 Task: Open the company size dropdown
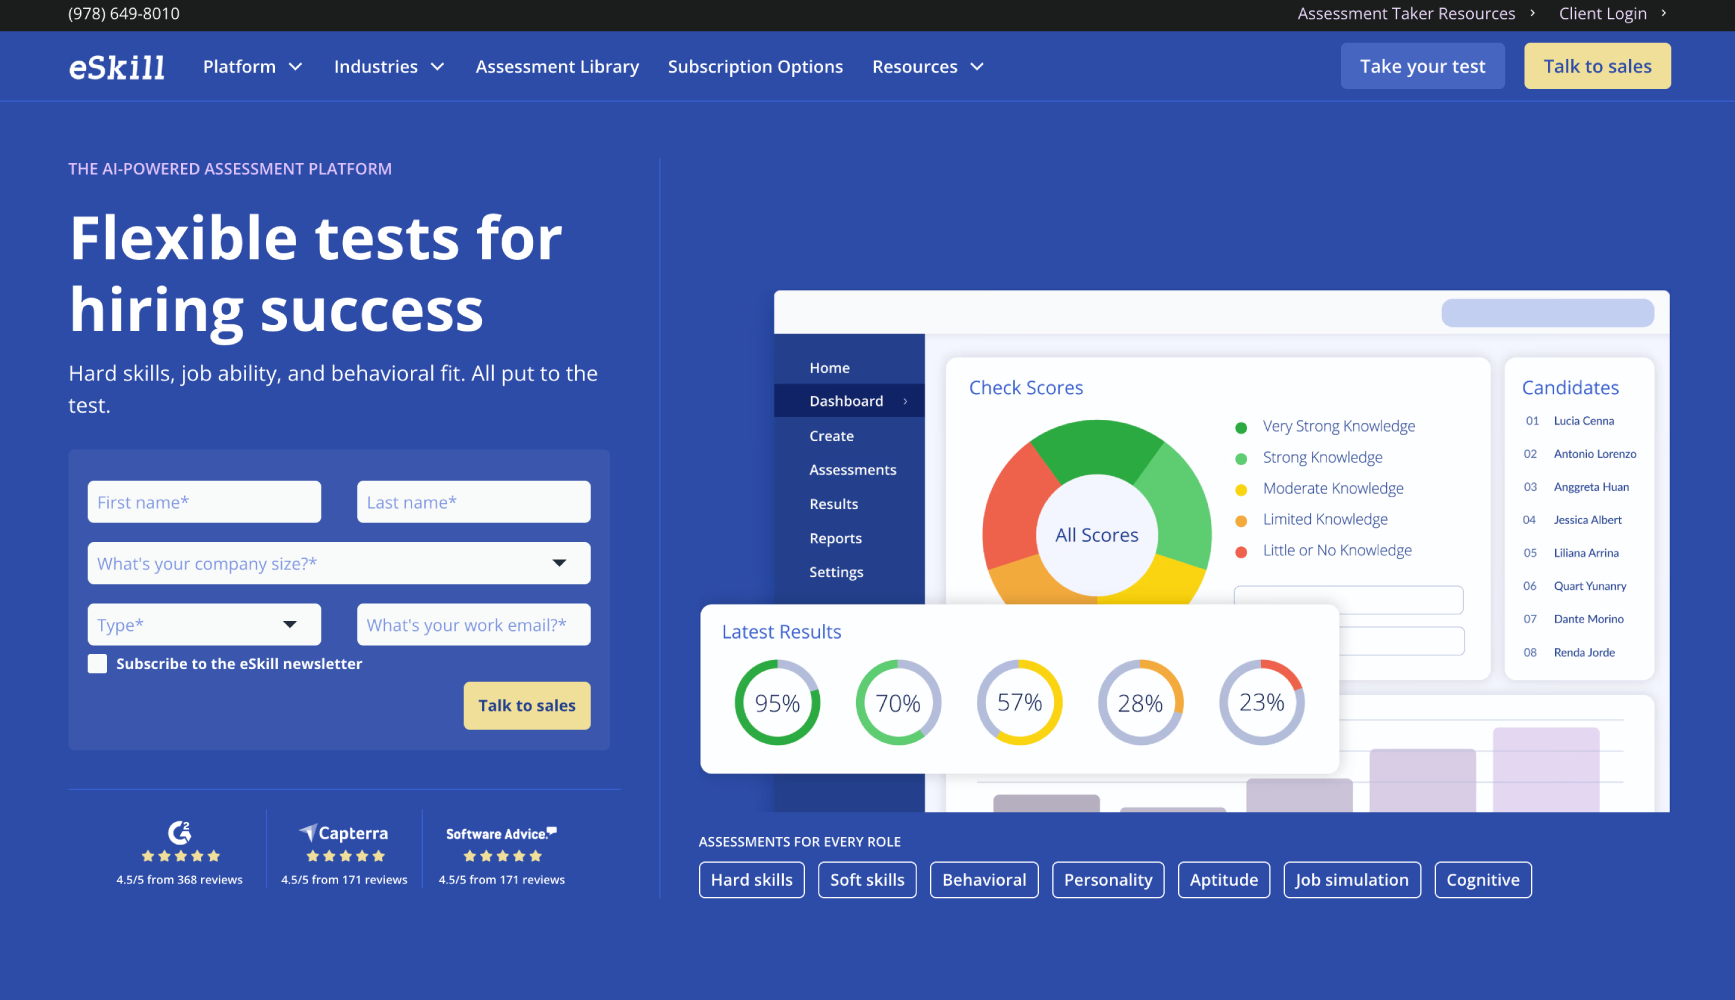[339, 563]
